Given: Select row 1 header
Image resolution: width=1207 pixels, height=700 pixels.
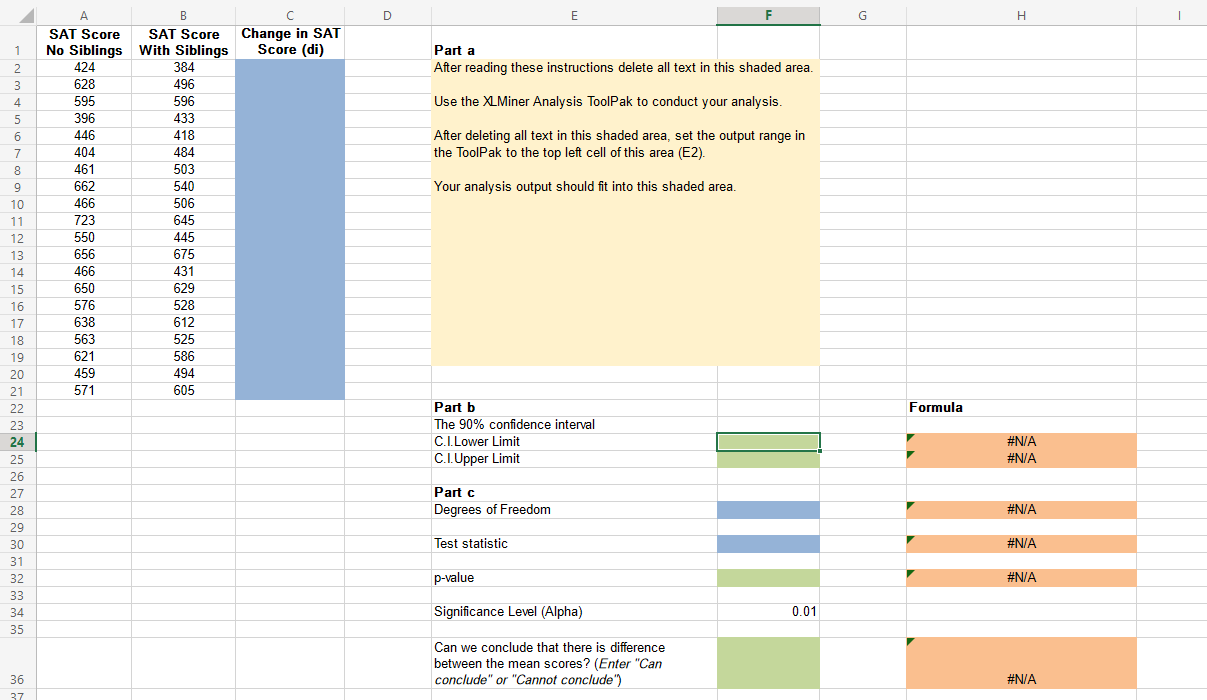Looking at the screenshot, I should tap(17, 42).
